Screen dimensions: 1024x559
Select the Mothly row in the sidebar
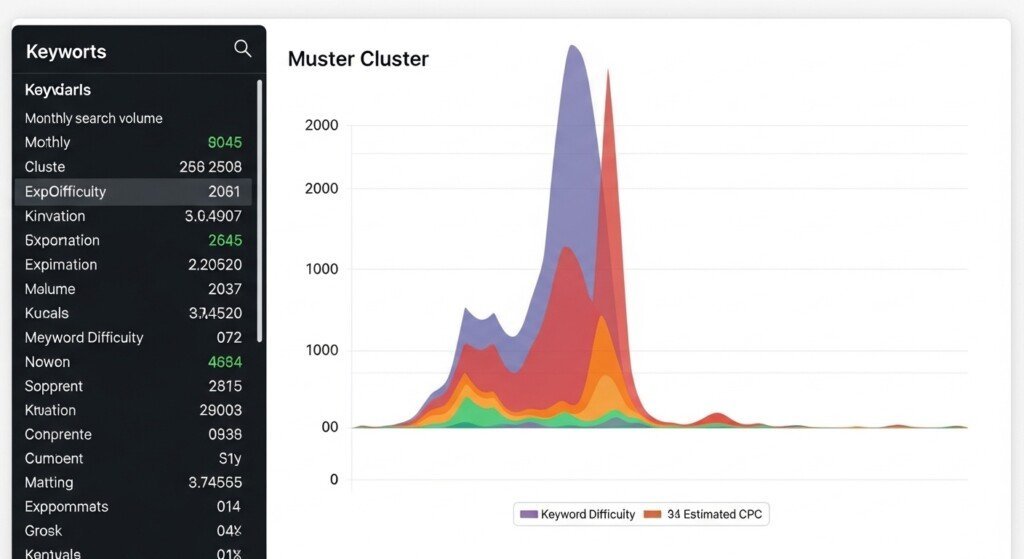pos(133,142)
